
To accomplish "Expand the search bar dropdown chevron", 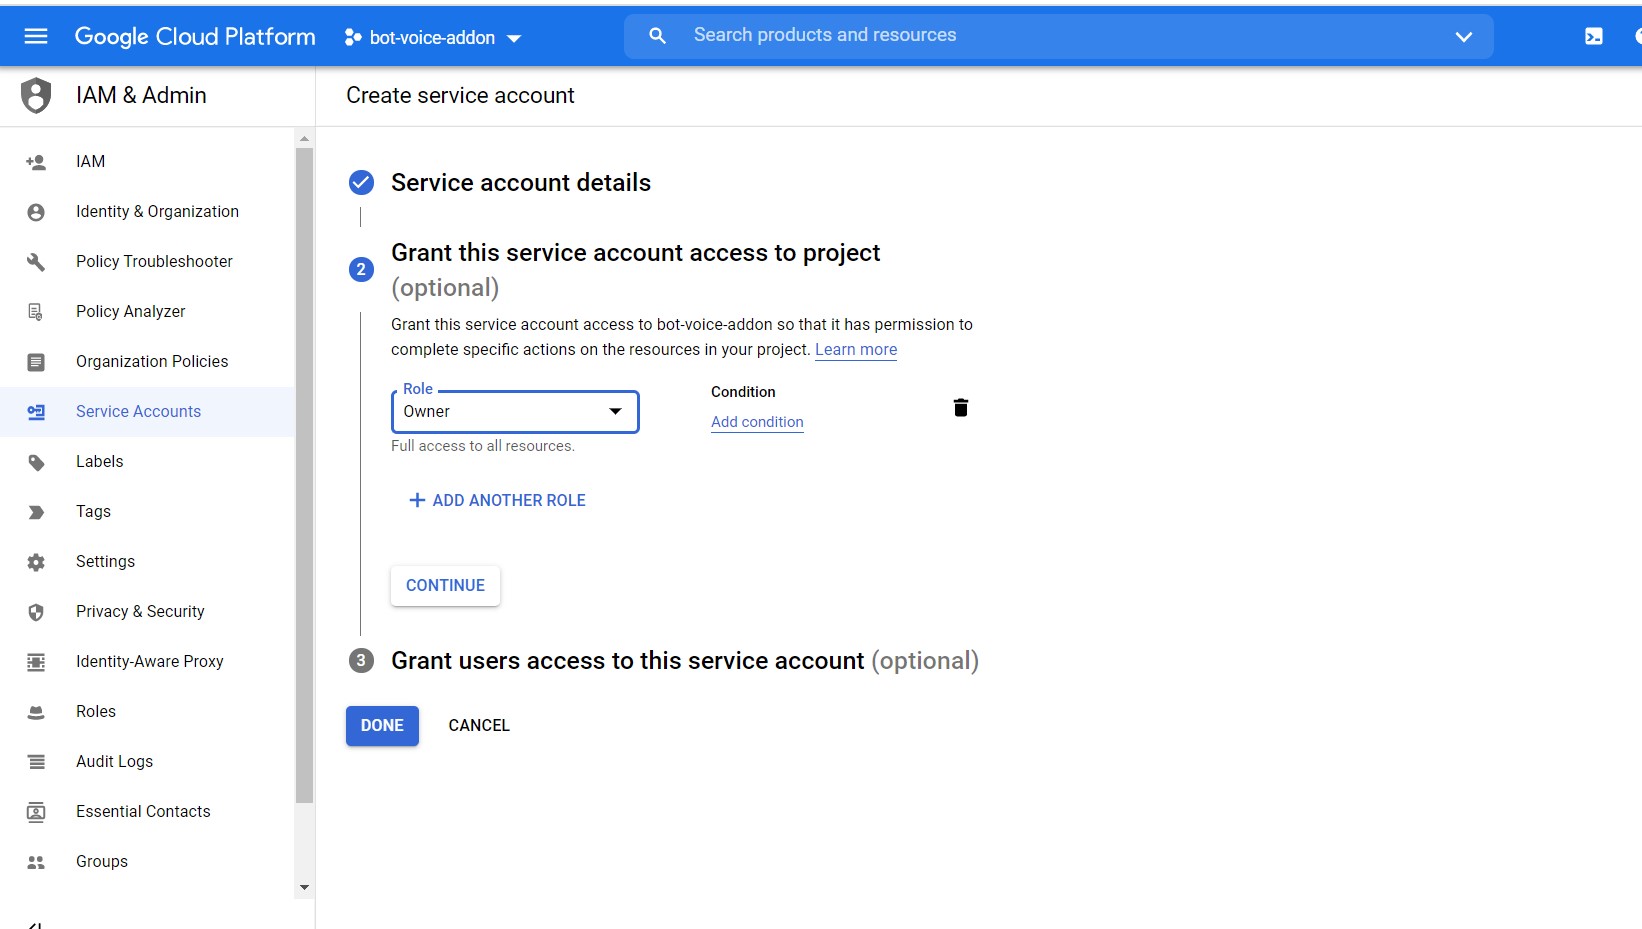I will pyautogui.click(x=1463, y=37).
